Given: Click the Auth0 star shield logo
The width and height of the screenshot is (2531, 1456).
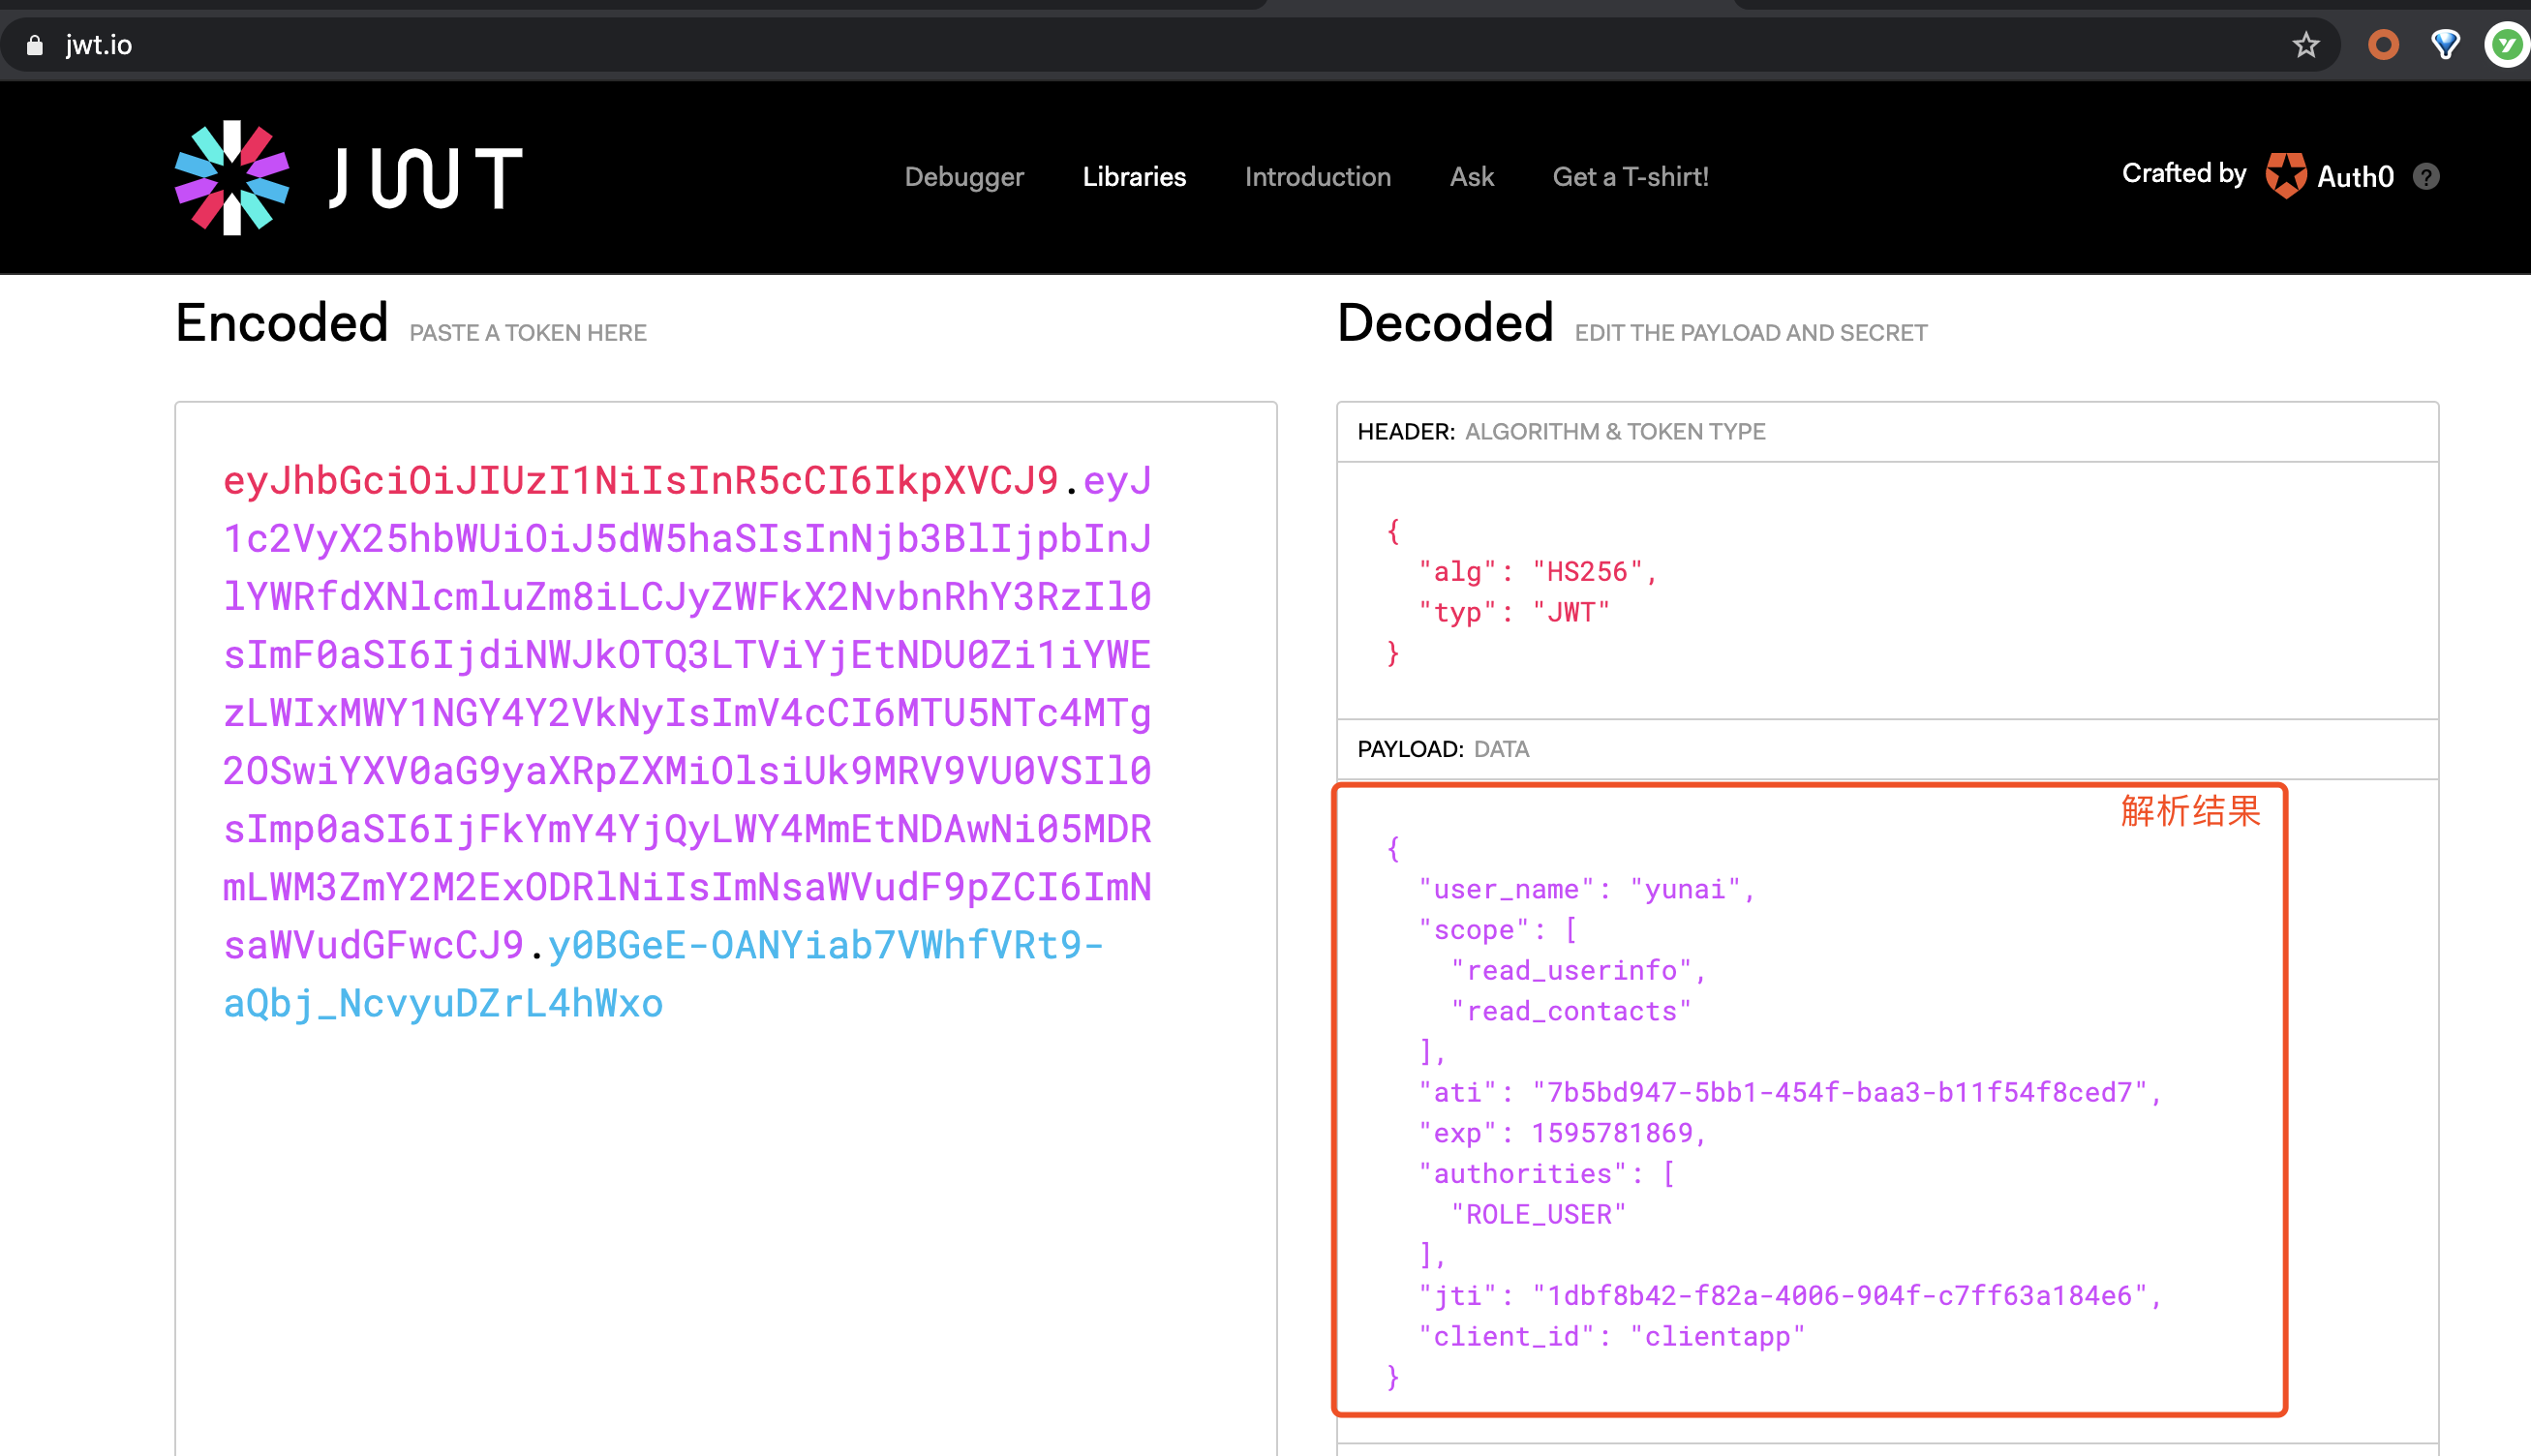Looking at the screenshot, I should pyautogui.click(x=2286, y=176).
